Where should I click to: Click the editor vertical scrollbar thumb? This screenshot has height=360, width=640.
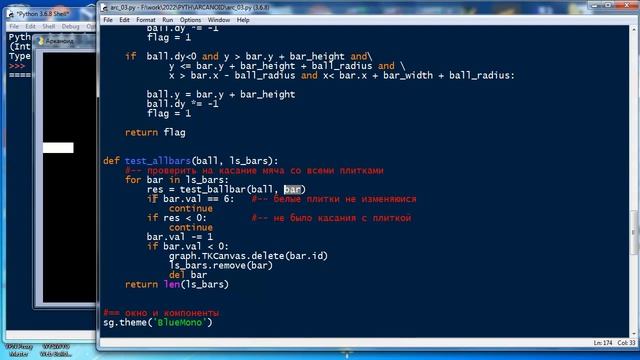pyautogui.click(x=633, y=233)
